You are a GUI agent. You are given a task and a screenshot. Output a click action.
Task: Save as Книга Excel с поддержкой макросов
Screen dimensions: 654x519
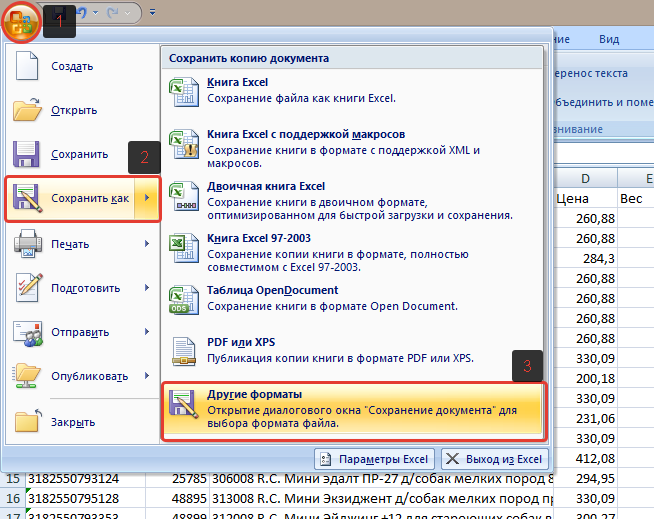pos(353,149)
